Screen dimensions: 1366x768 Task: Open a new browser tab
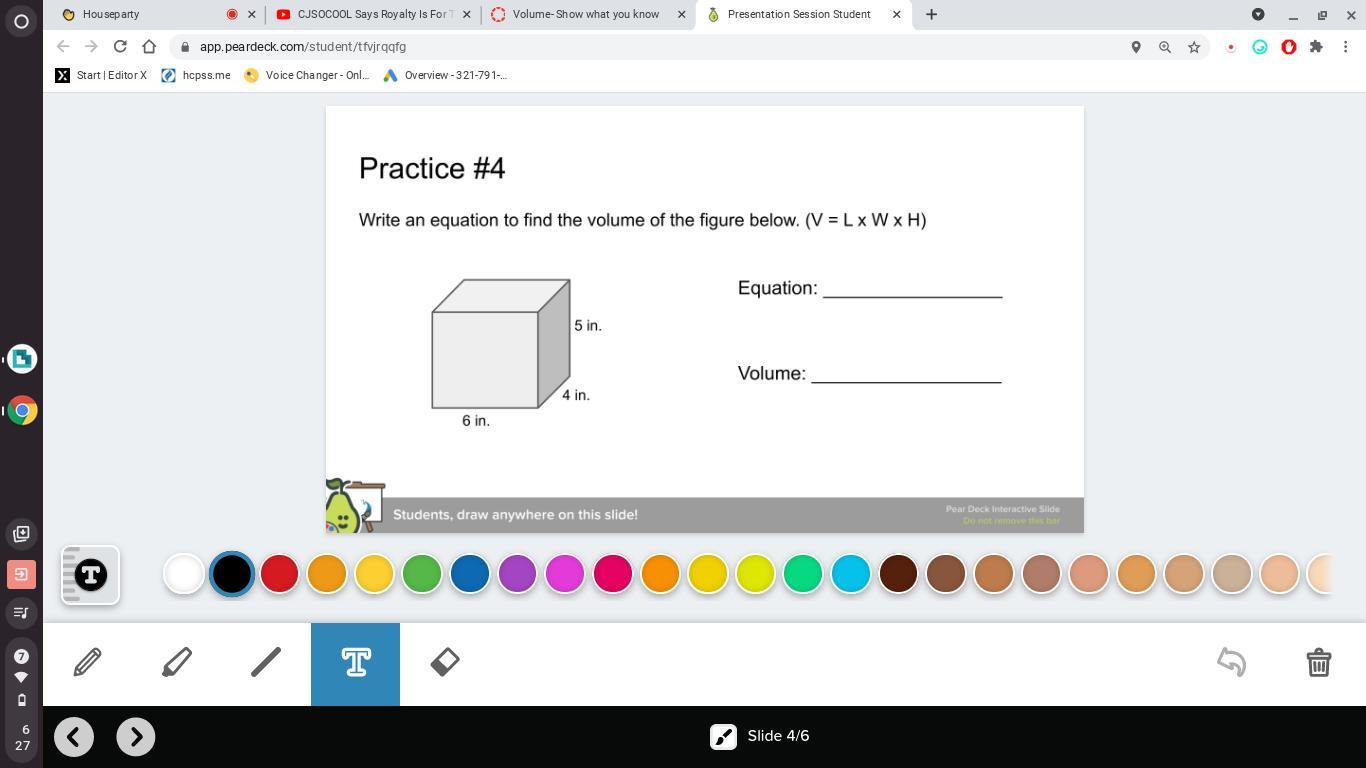[931, 14]
